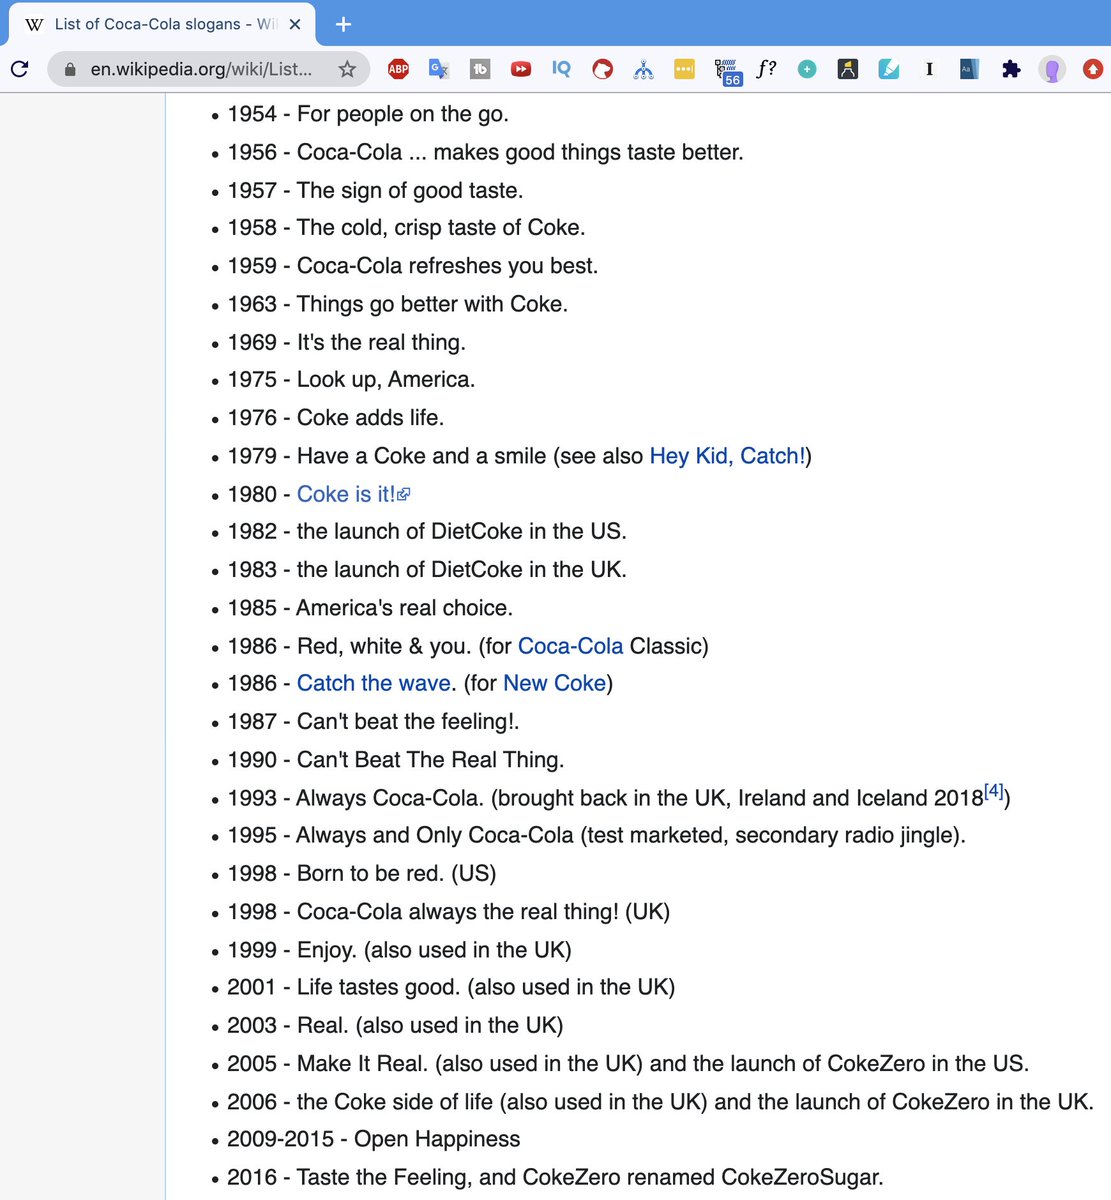Open a new tab with the plus button
The height and width of the screenshot is (1200, 1111).
(x=343, y=24)
